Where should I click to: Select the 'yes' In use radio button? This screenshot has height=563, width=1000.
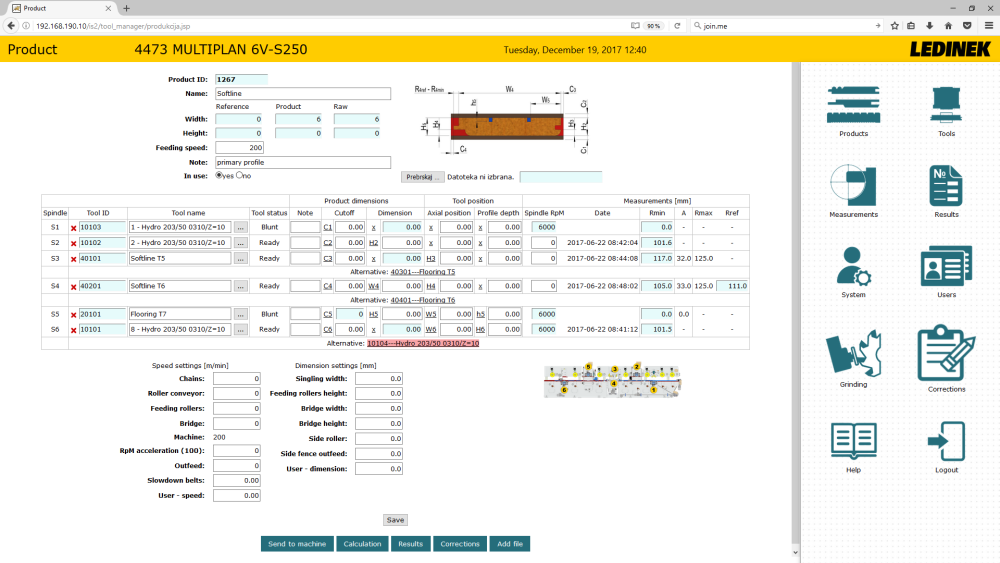pyautogui.click(x=219, y=175)
